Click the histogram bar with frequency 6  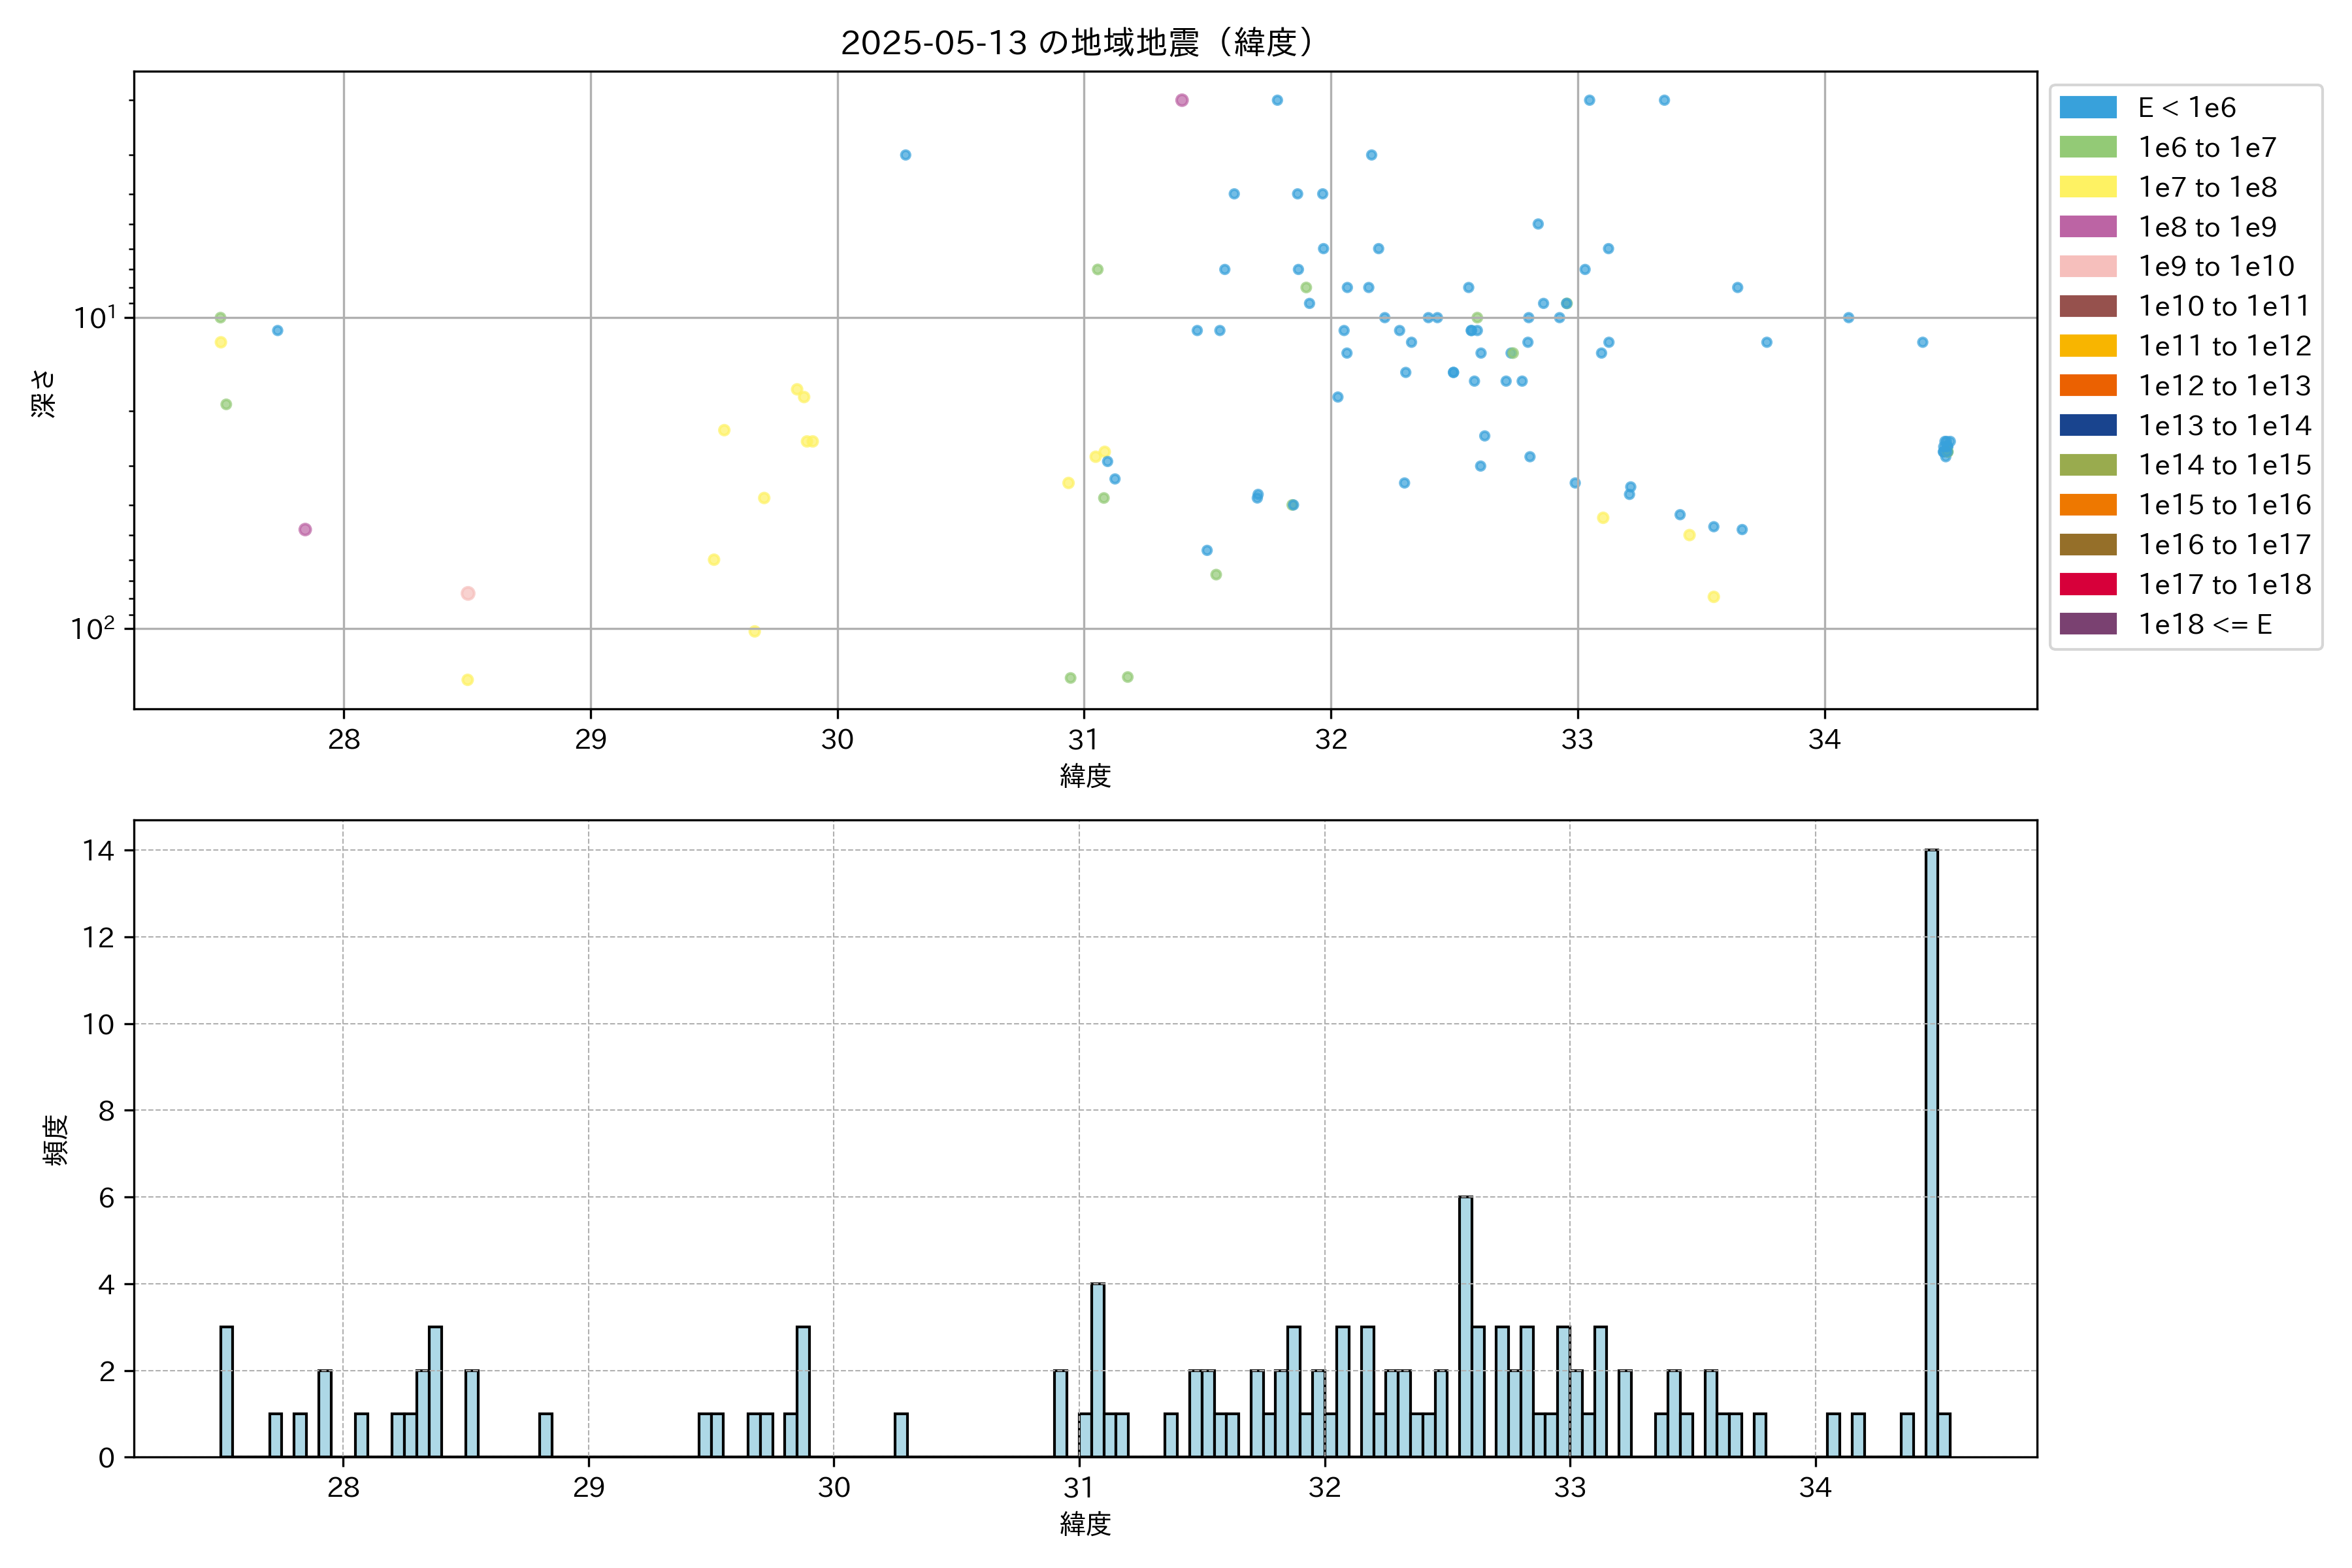[1465, 1326]
